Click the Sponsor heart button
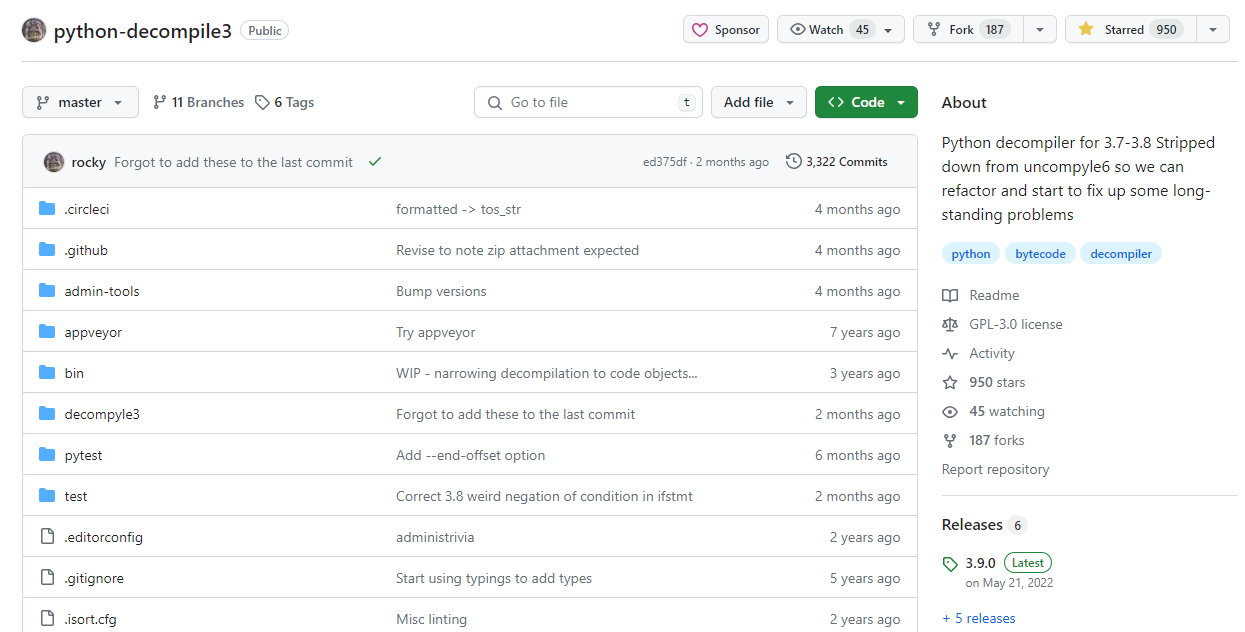 click(726, 30)
